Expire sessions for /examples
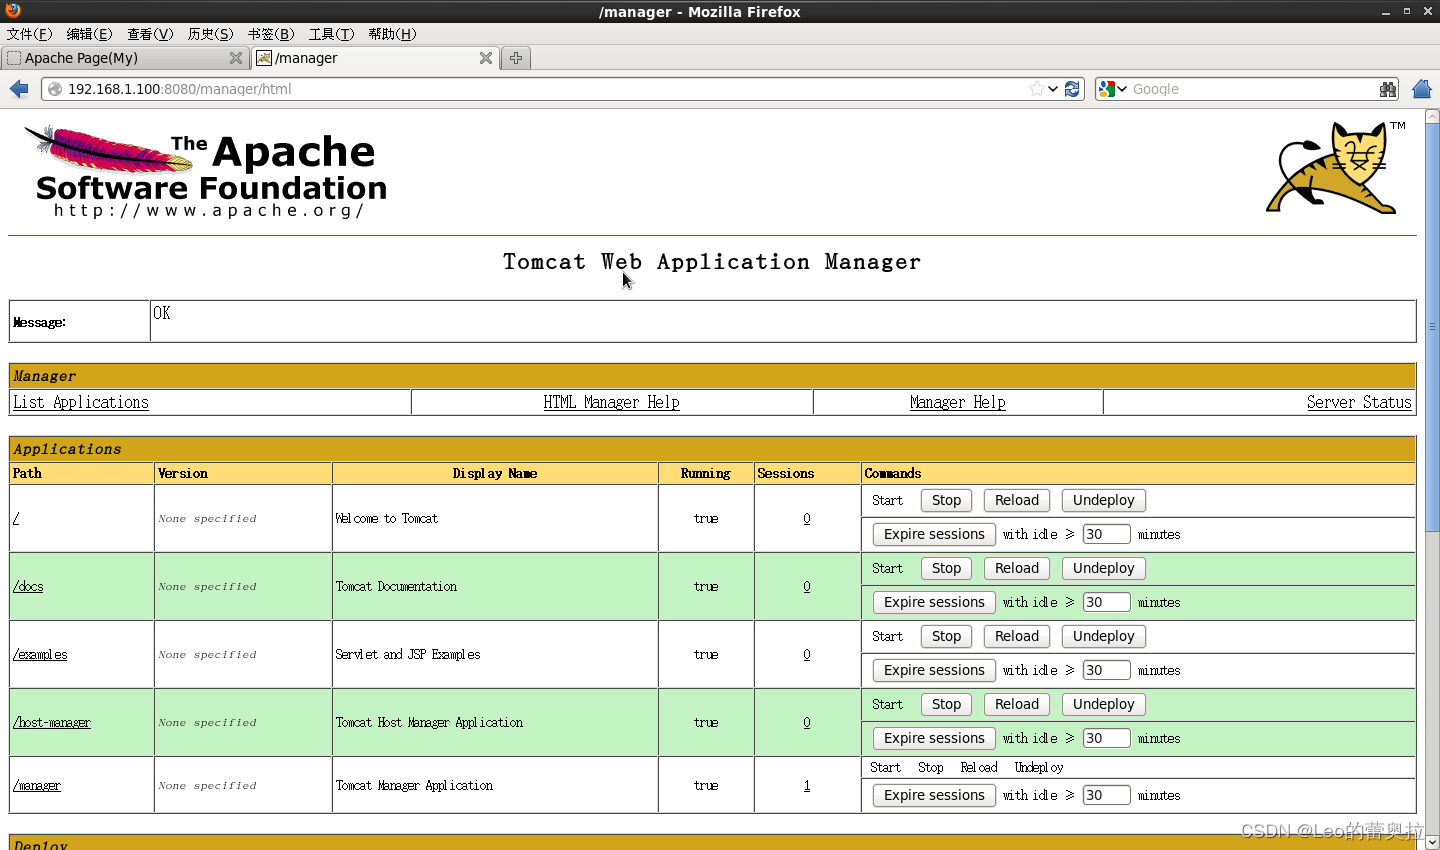 point(934,670)
